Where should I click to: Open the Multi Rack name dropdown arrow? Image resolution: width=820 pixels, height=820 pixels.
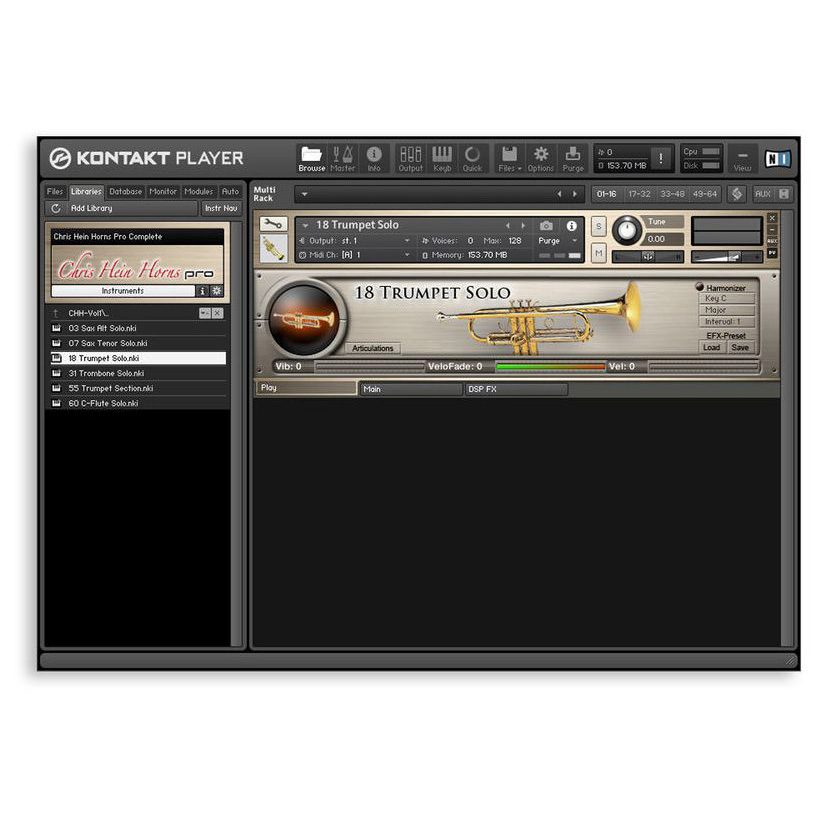click(304, 195)
